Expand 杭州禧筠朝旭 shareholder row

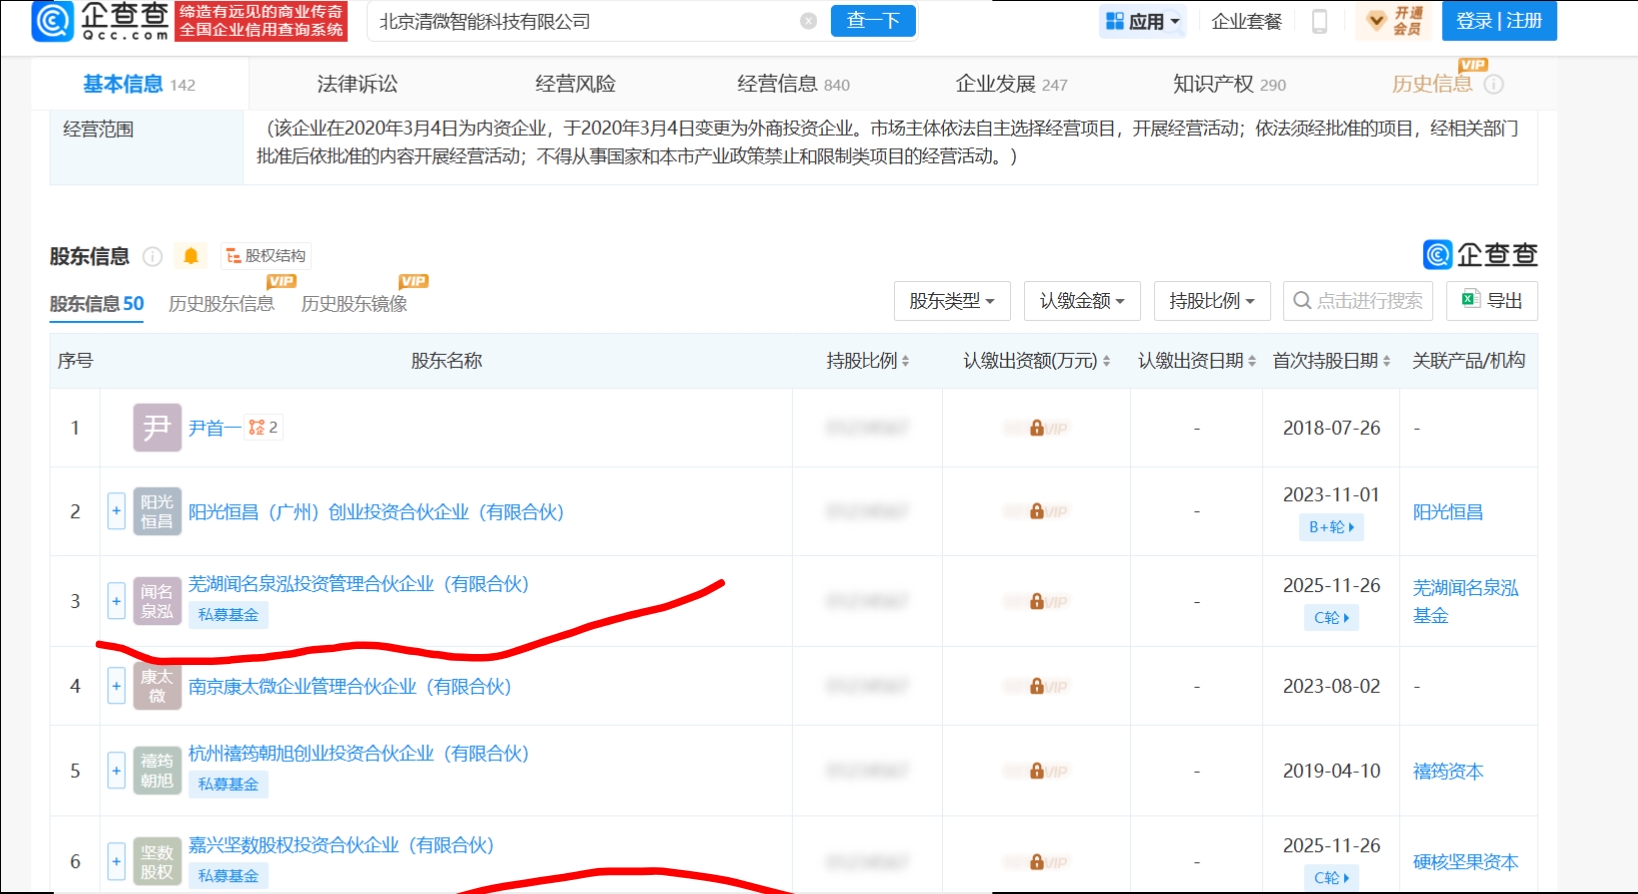[x=116, y=771]
